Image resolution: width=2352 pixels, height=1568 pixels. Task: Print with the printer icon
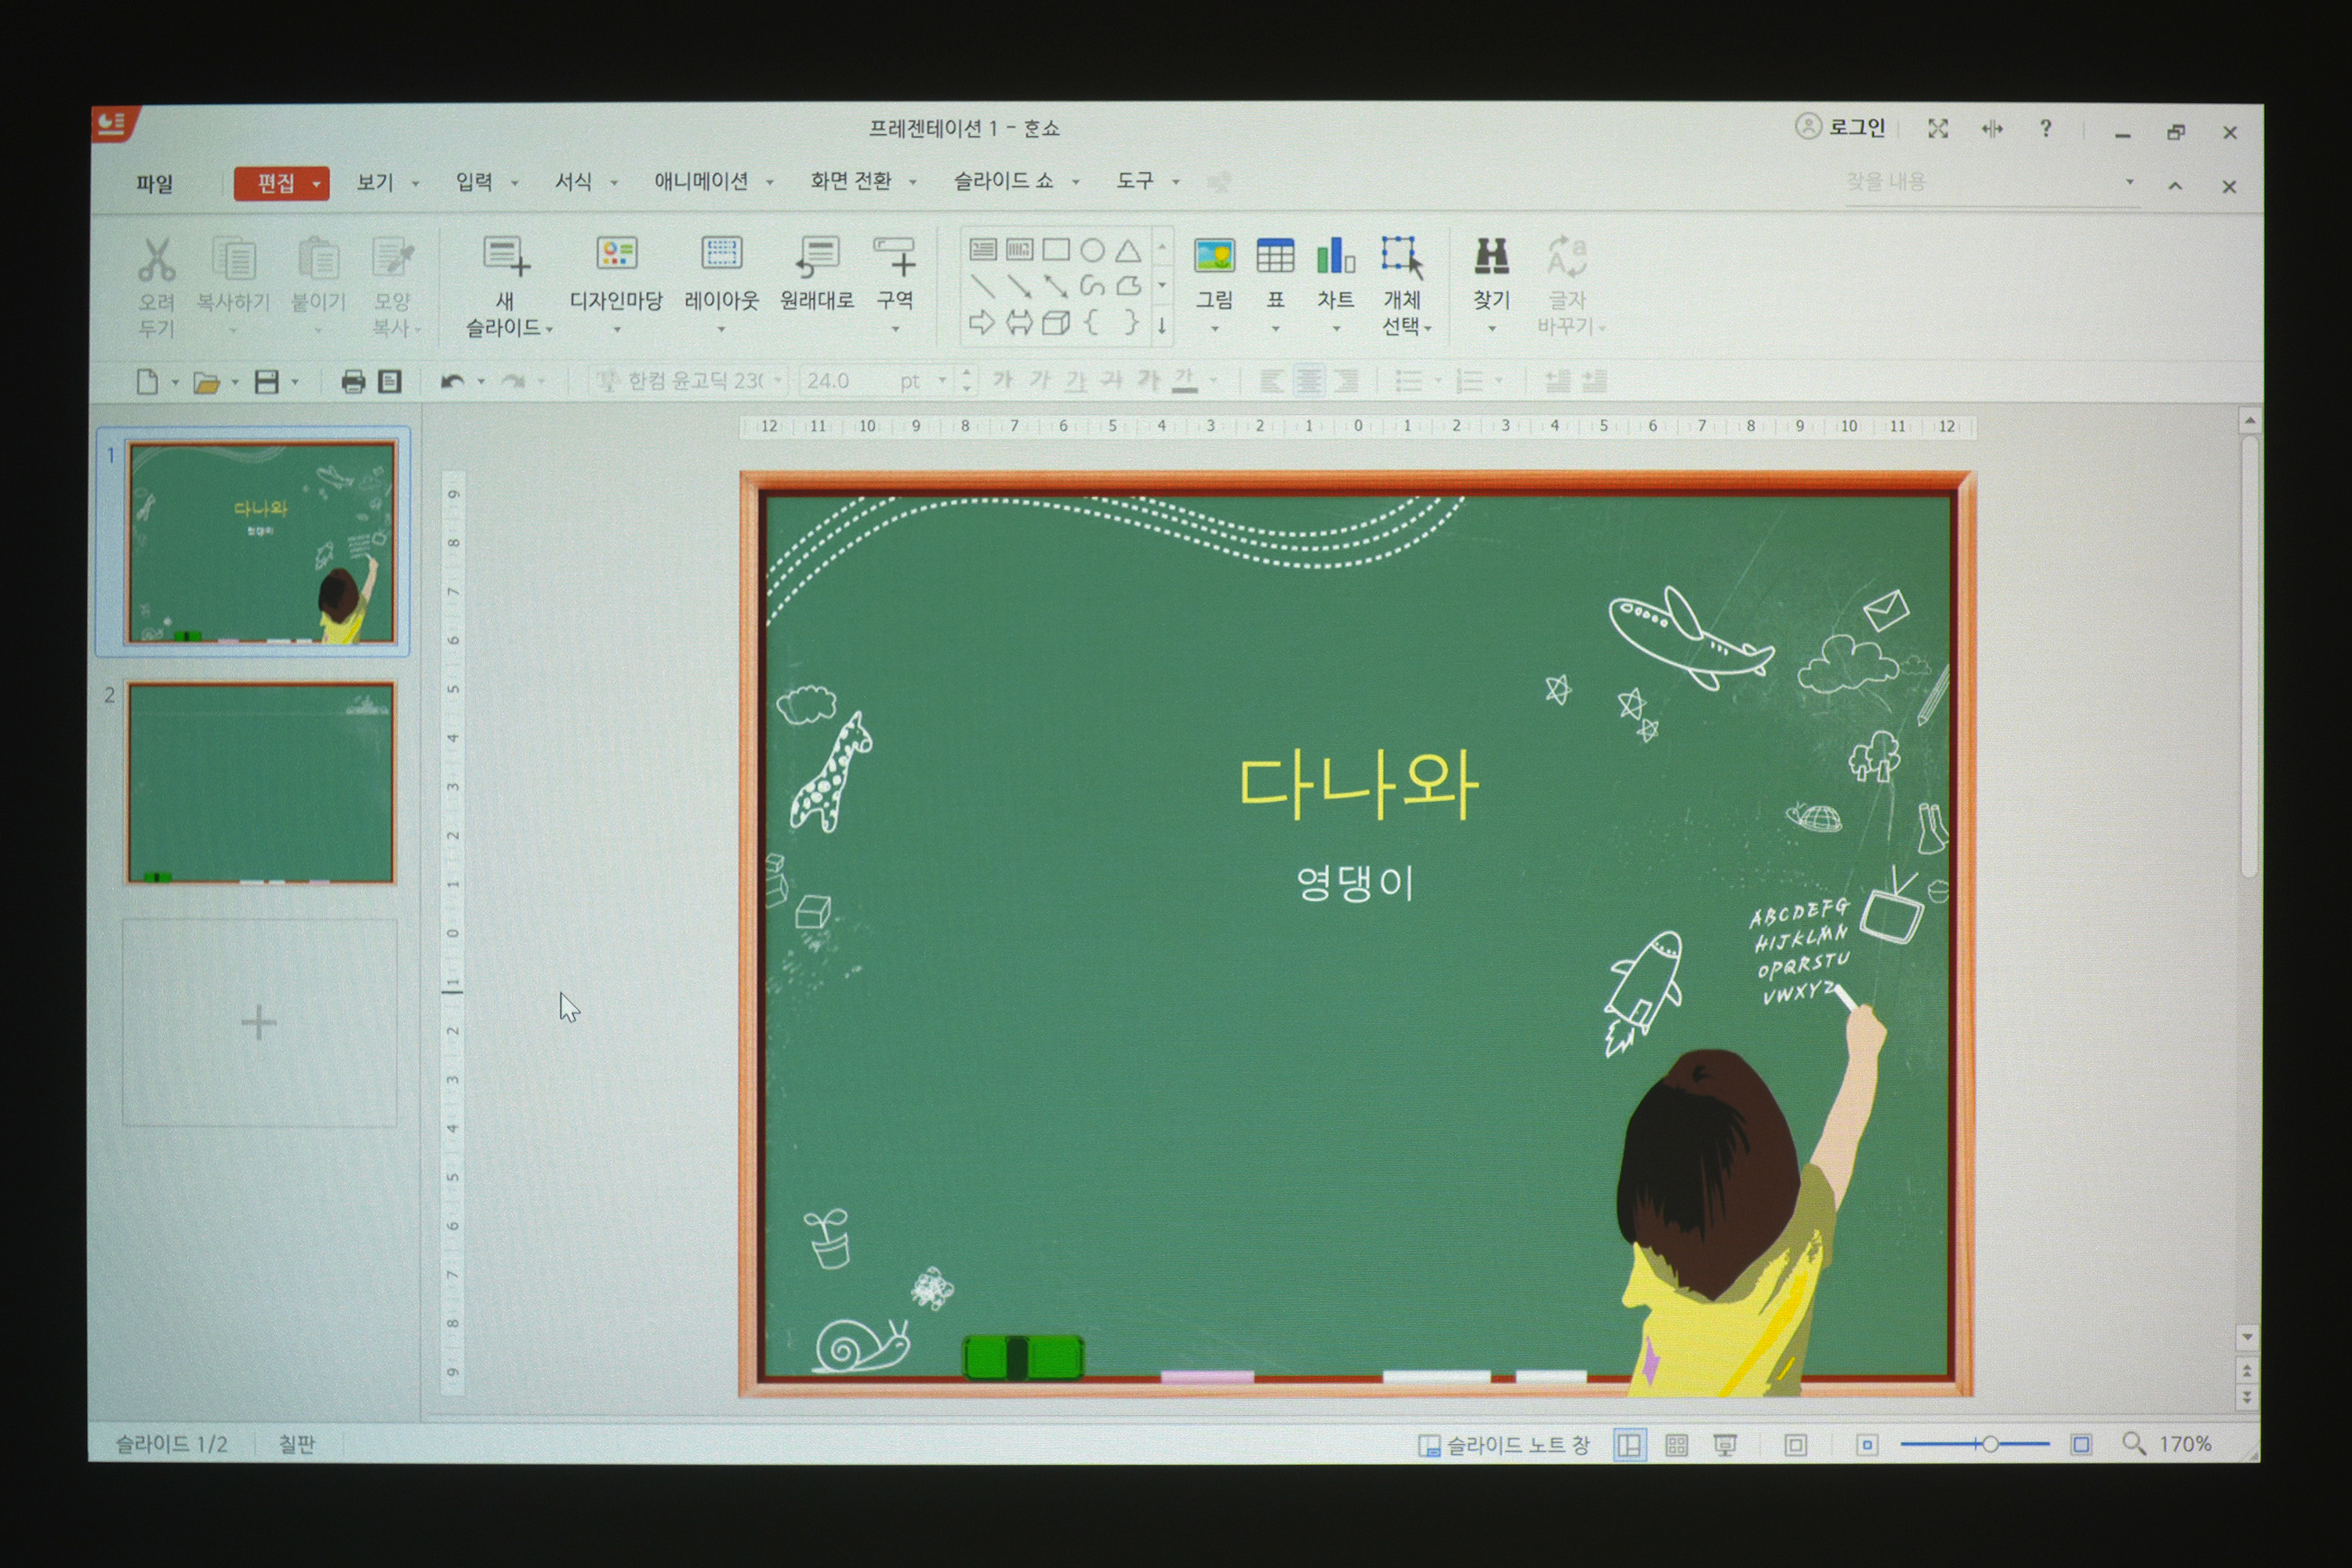click(x=353, y=382)
